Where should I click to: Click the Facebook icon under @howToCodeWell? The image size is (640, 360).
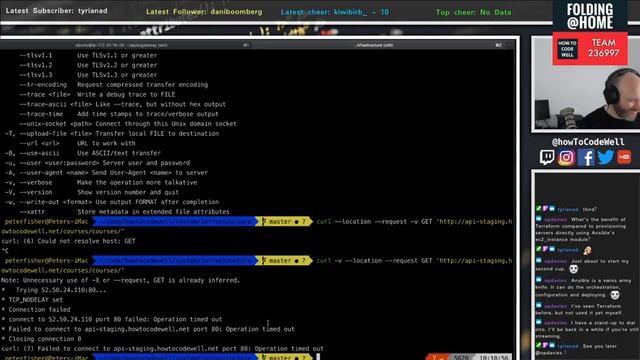pos(586,157)
